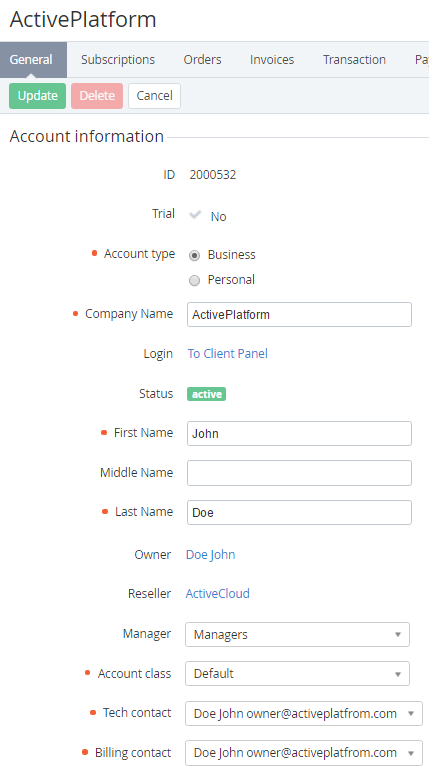Expand the Billing contact dropdown
This screenshot has height=771, width=429.
pyautogui.click(x=304, y=753)
